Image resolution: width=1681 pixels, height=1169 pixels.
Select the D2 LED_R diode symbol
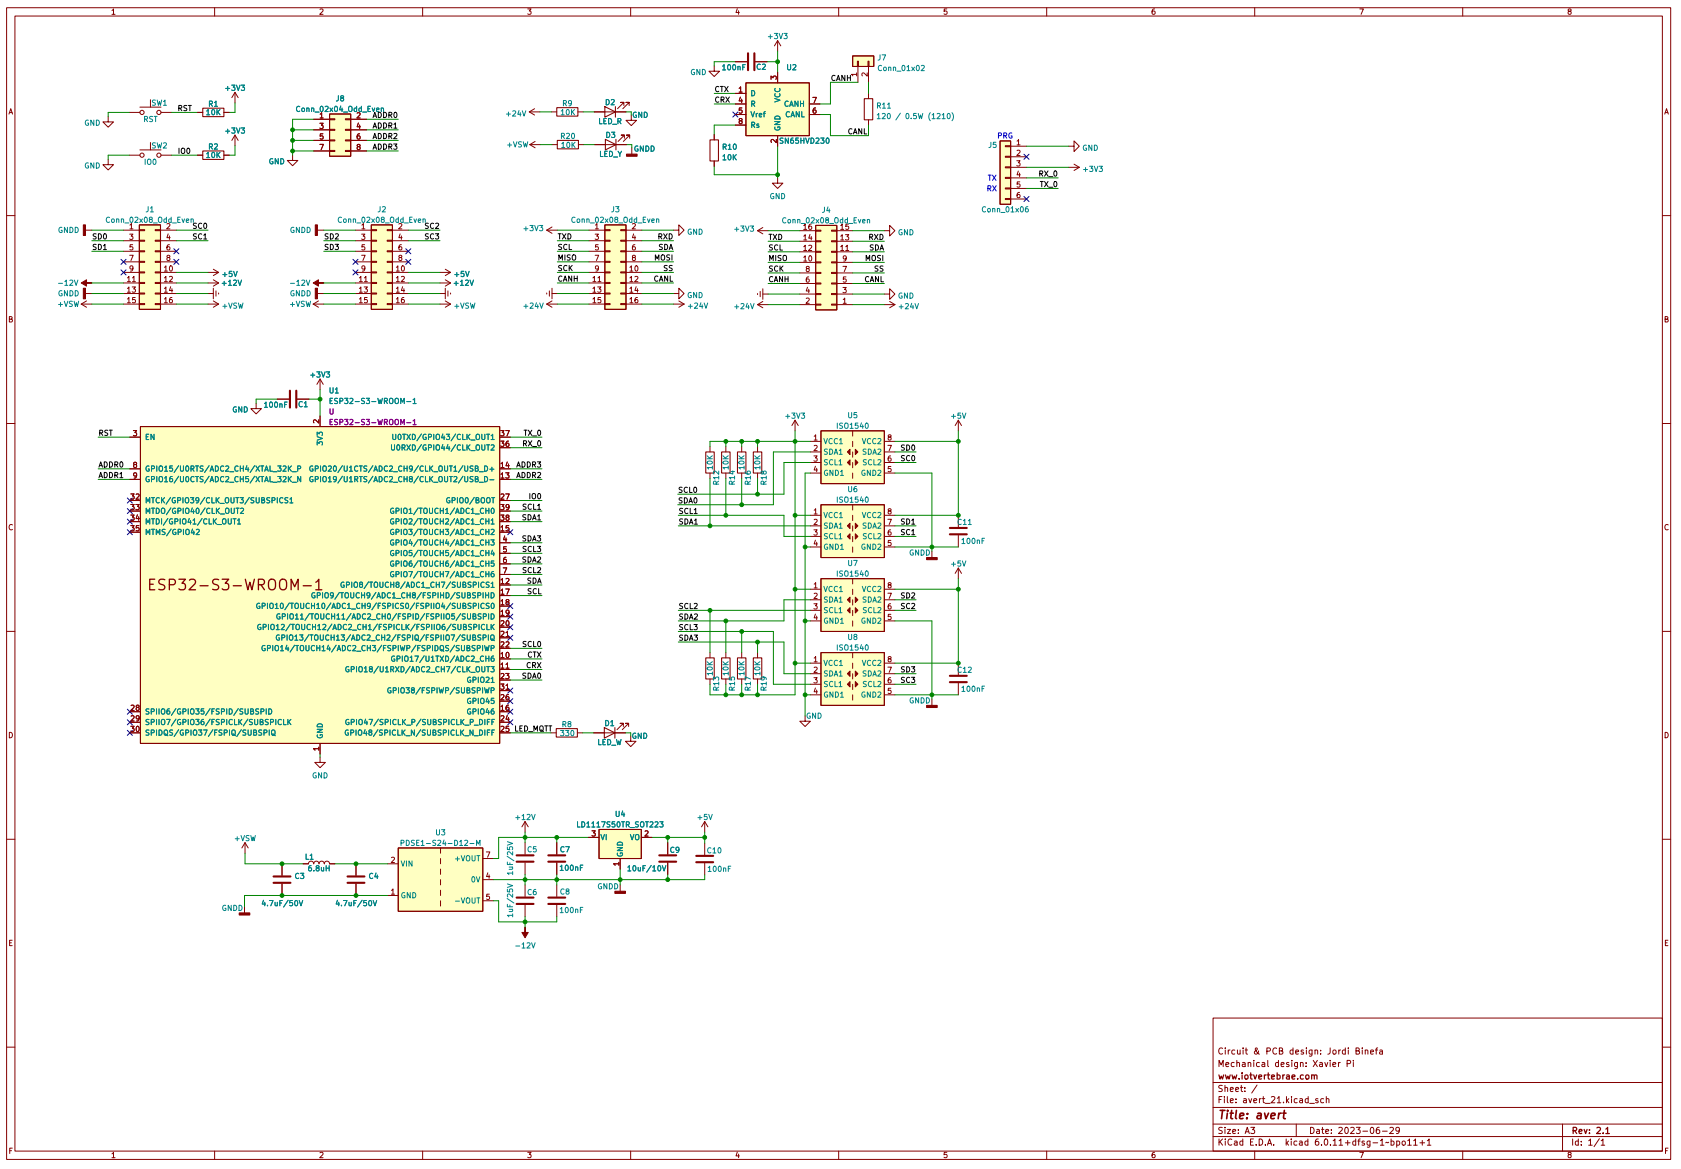610,113
